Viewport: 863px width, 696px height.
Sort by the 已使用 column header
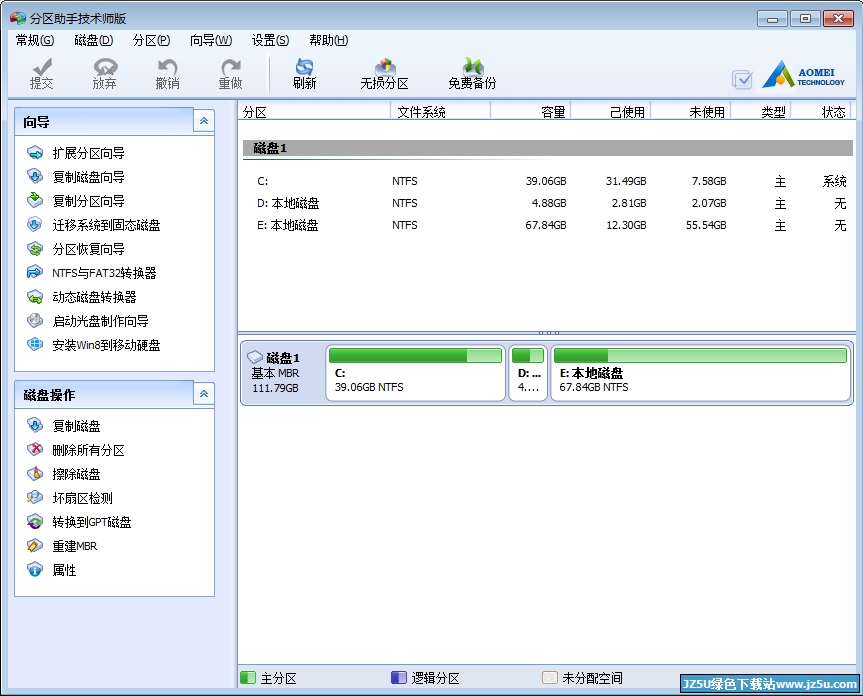pyautogui.click(x=611, y=112)
